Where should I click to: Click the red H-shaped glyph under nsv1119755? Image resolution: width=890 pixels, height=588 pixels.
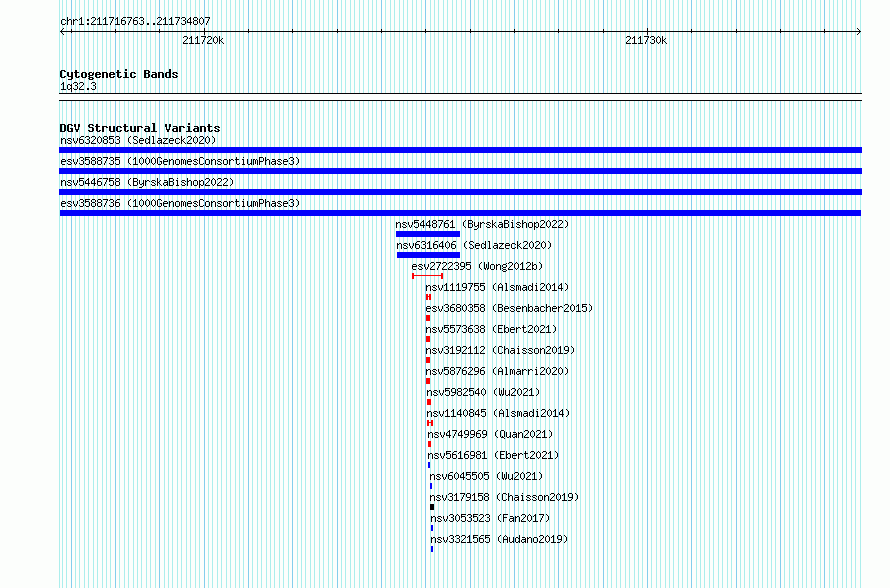428,297
